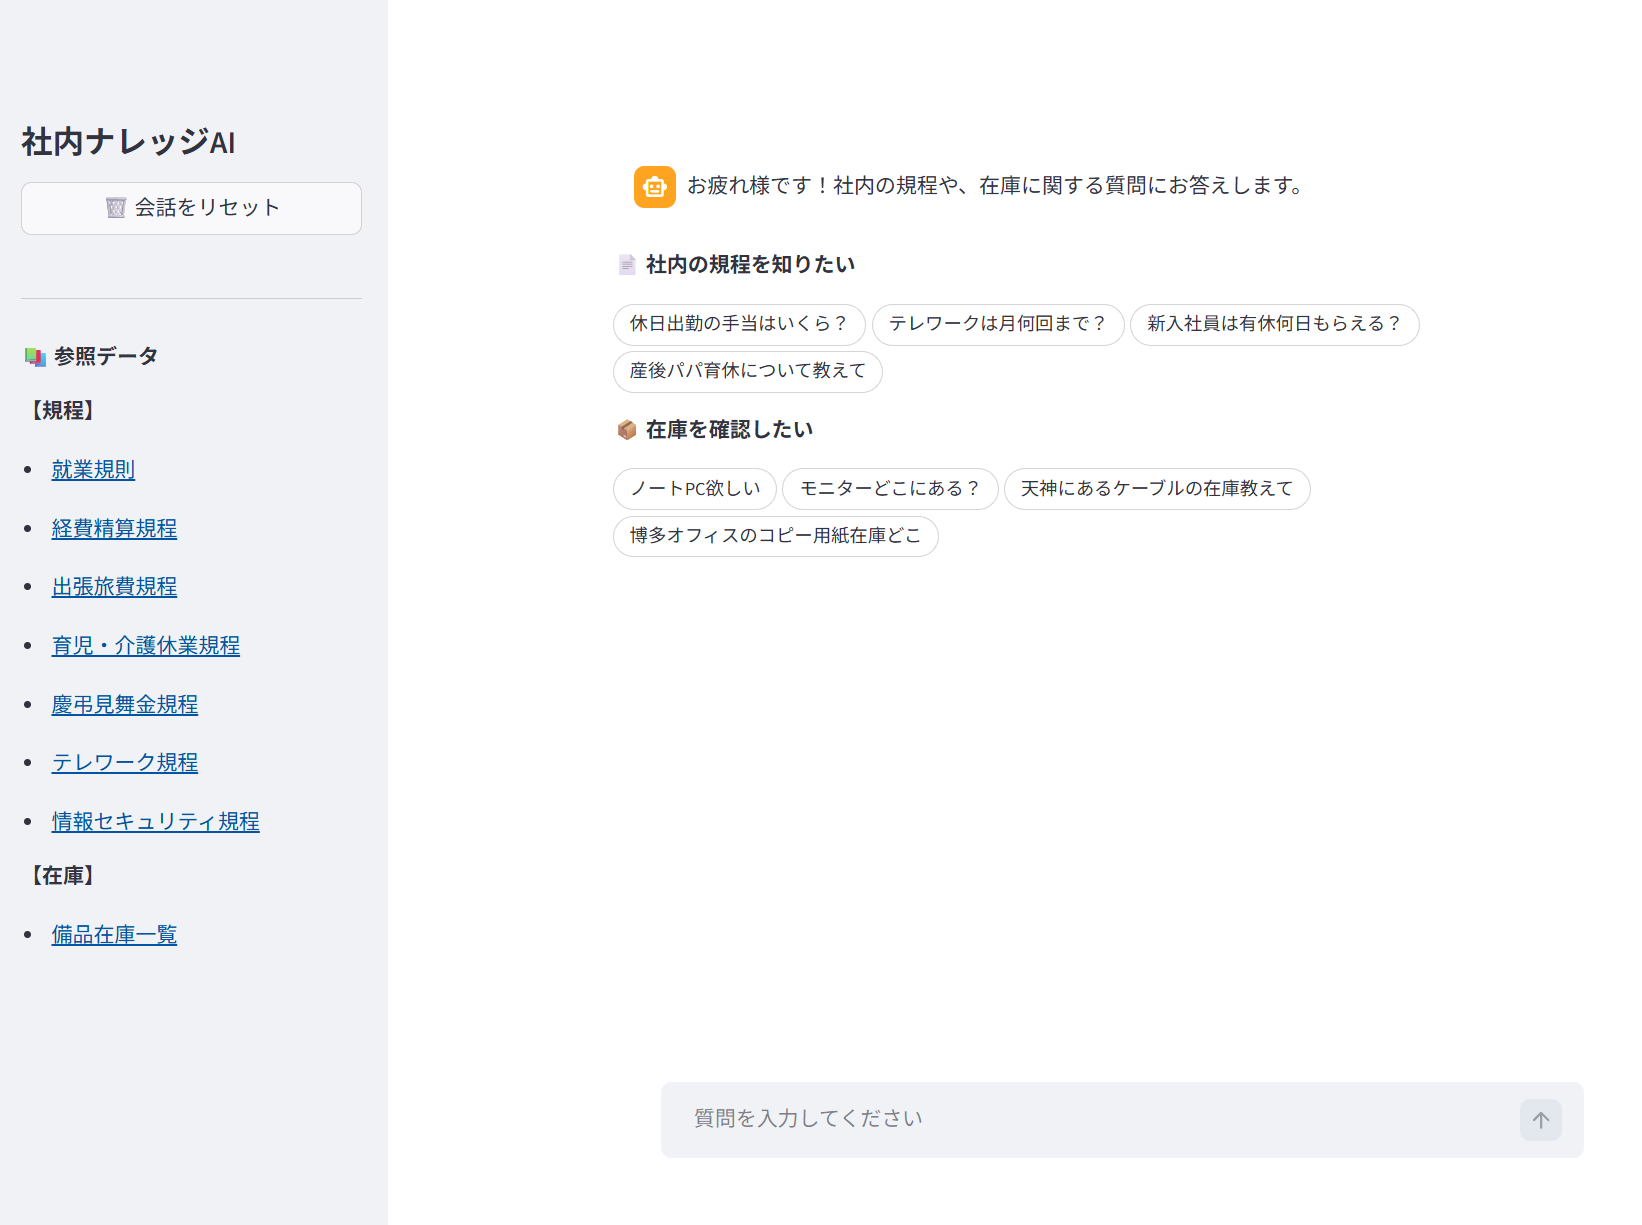
Task: Open the 育児・介護休業規程 link
Action: (x=146, y=646)
